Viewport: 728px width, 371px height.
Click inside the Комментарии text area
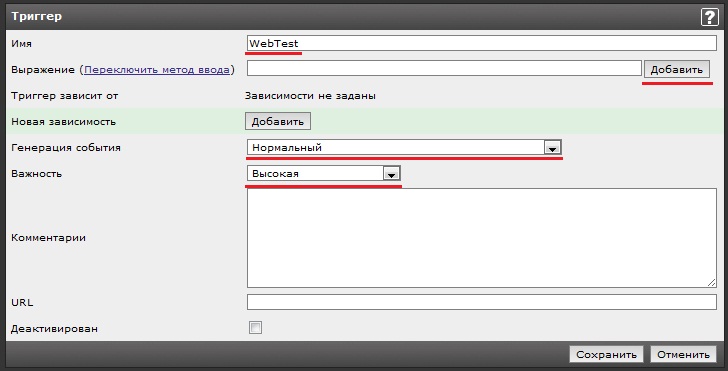[481, 238]
